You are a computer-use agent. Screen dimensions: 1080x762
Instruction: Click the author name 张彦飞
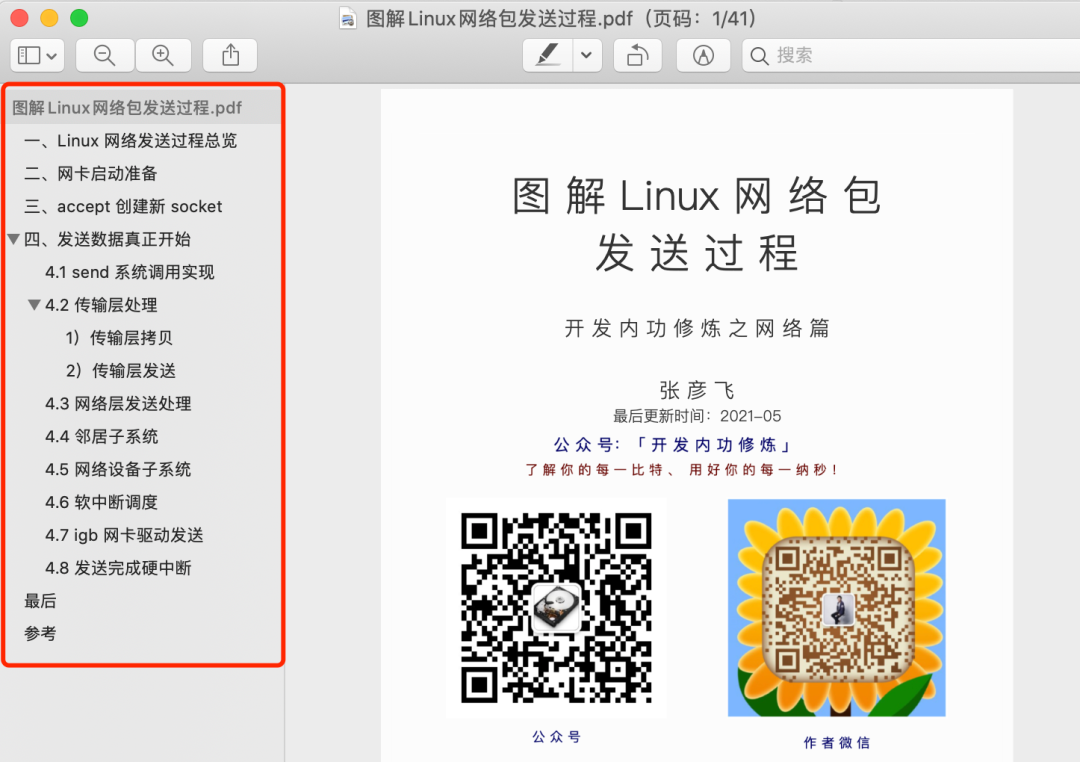pyautogui.click(x=696, y=390)
